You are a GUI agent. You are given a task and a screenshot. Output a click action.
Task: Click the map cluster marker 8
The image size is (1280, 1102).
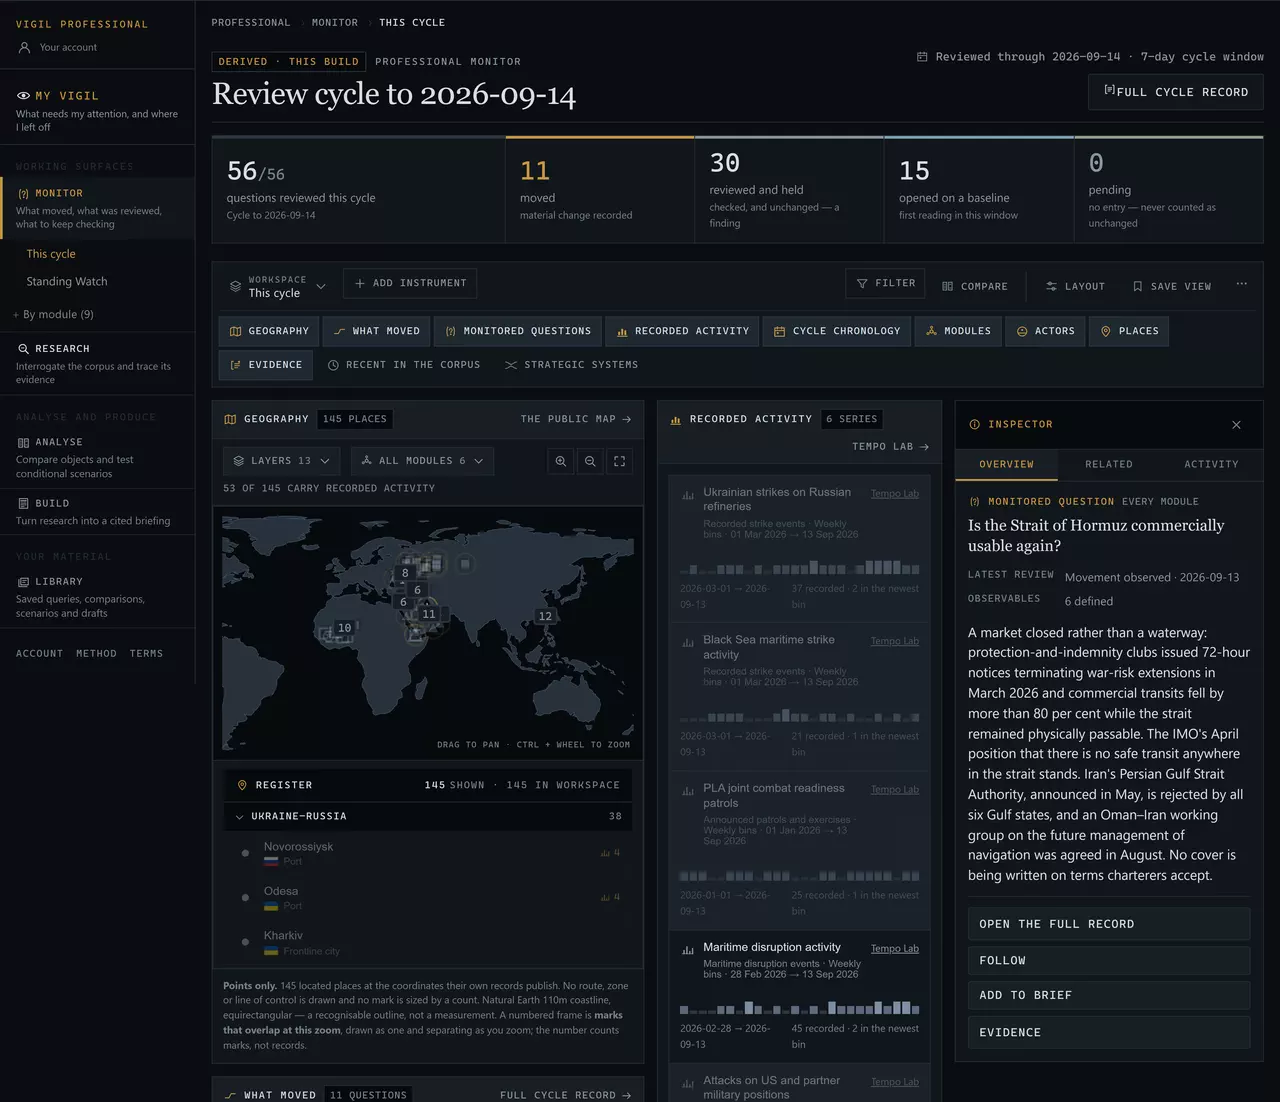point(405,573)
